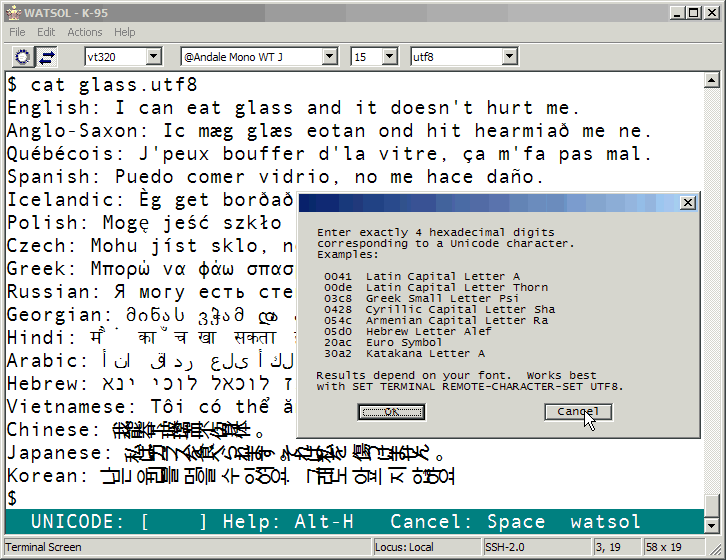Open the File menu
This screenshot has height=560, width=726.
pyautogui.click(x=17, y=32)
